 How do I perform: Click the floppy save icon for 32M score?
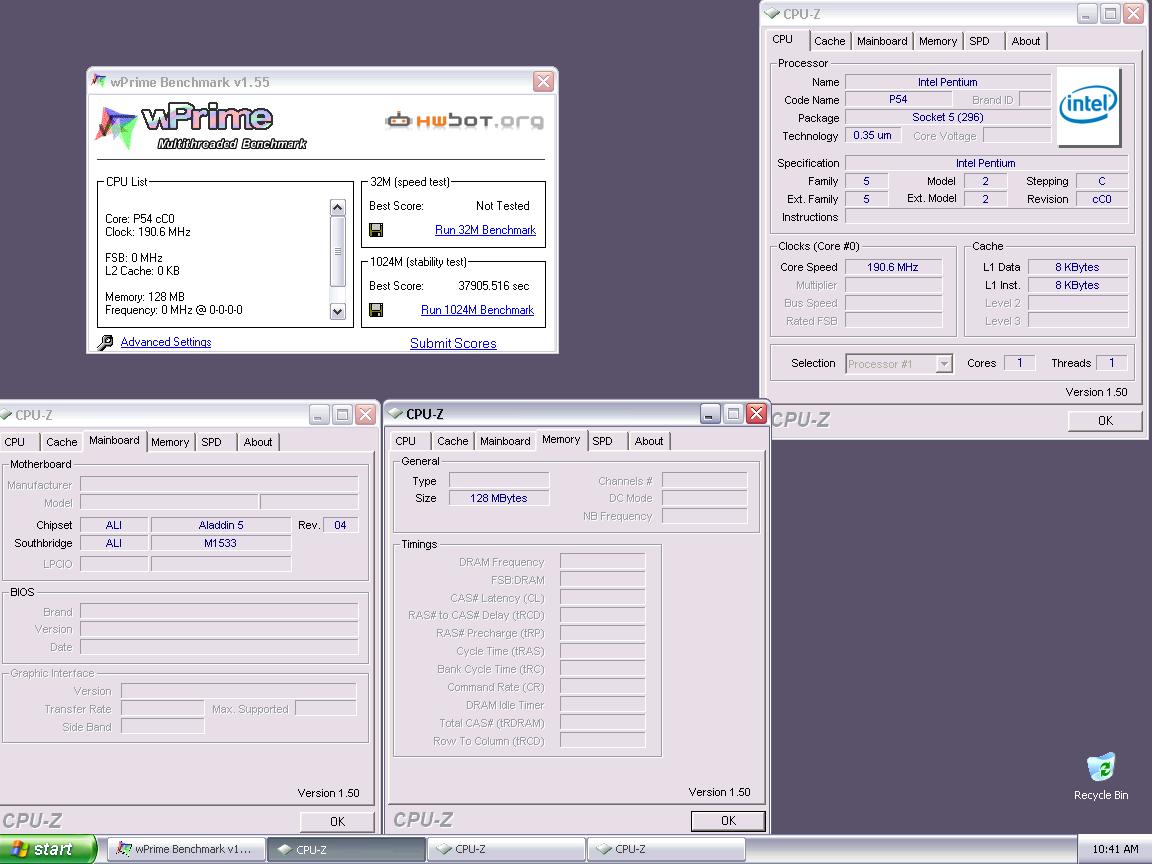click(x=376, y=231)
